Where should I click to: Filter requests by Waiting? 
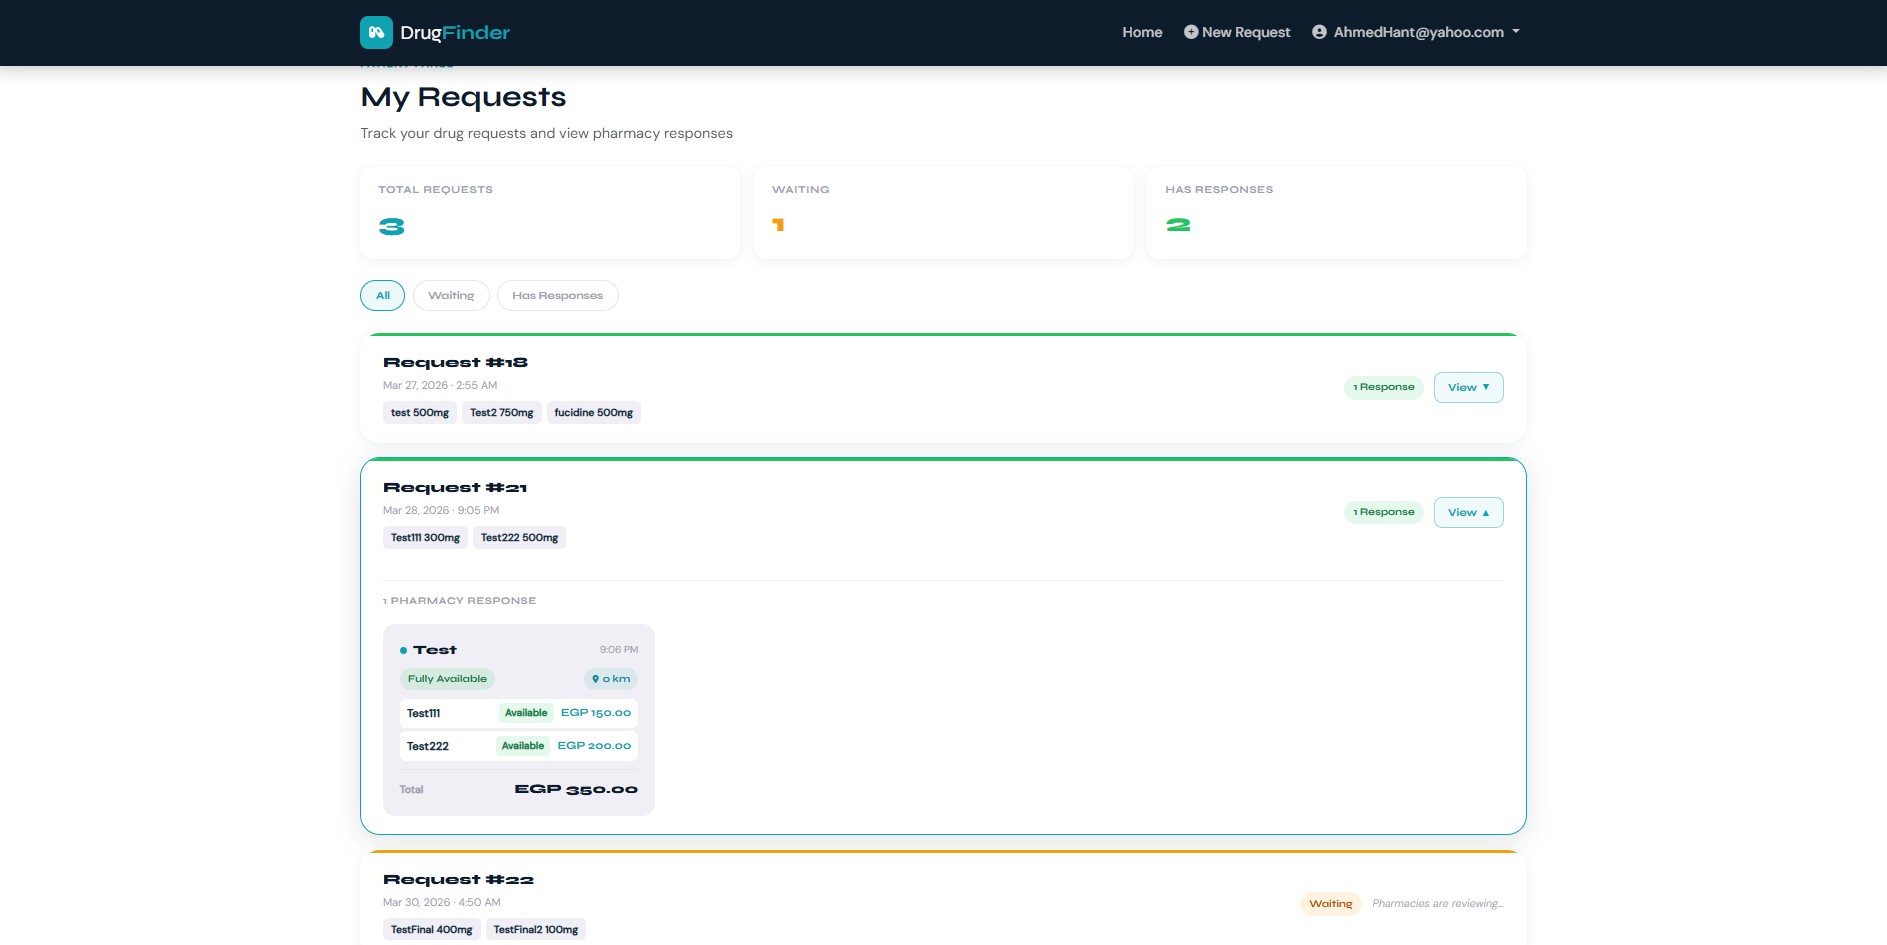451,296
